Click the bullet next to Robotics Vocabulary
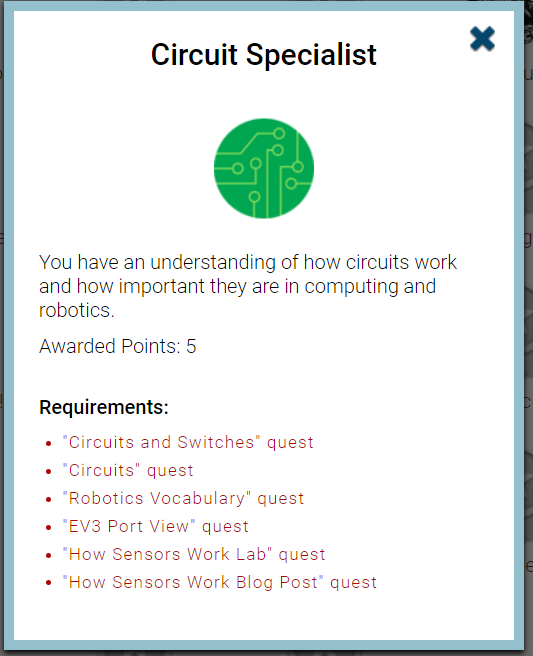 tap(49, 500)
